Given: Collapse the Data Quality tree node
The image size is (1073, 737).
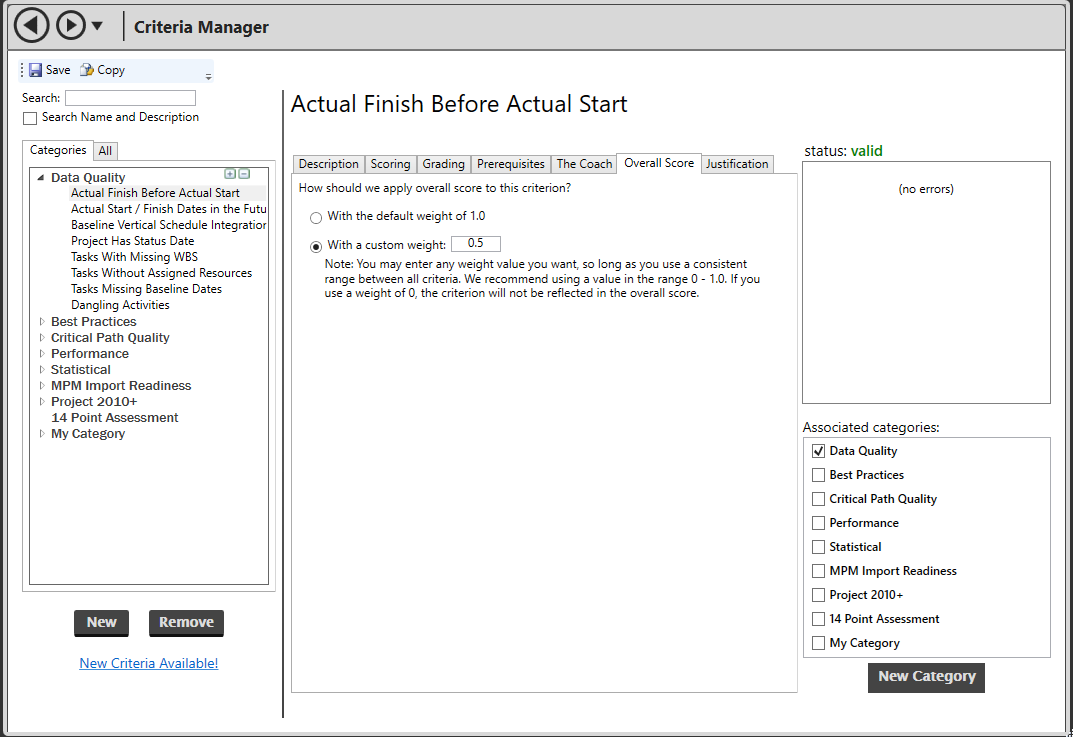Looking at the screenshot, I should [41, 178].
